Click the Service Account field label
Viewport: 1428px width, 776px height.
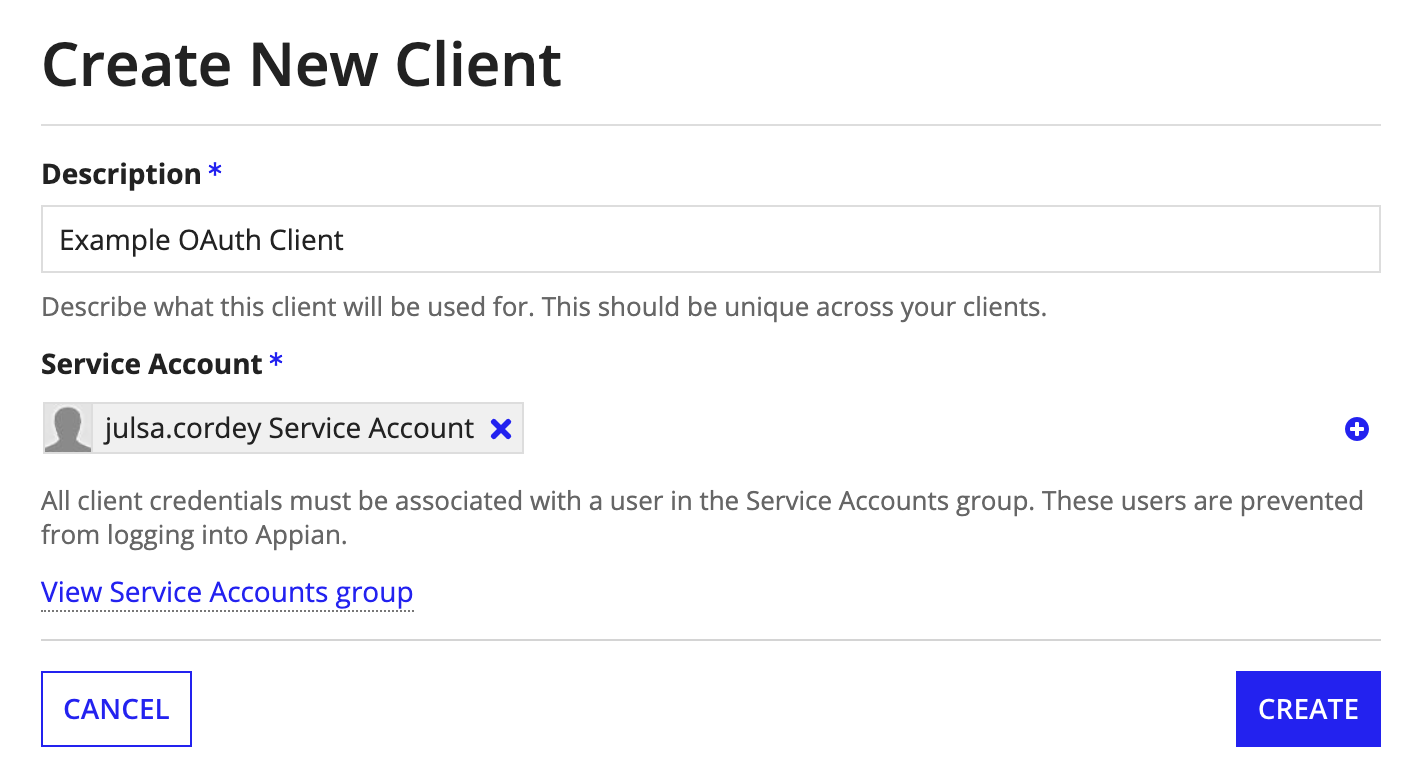coord(152,364)
